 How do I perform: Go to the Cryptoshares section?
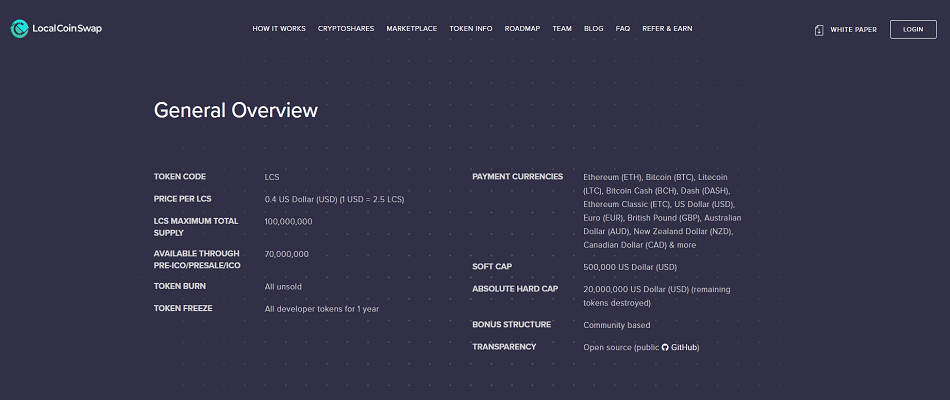[346, 29]
